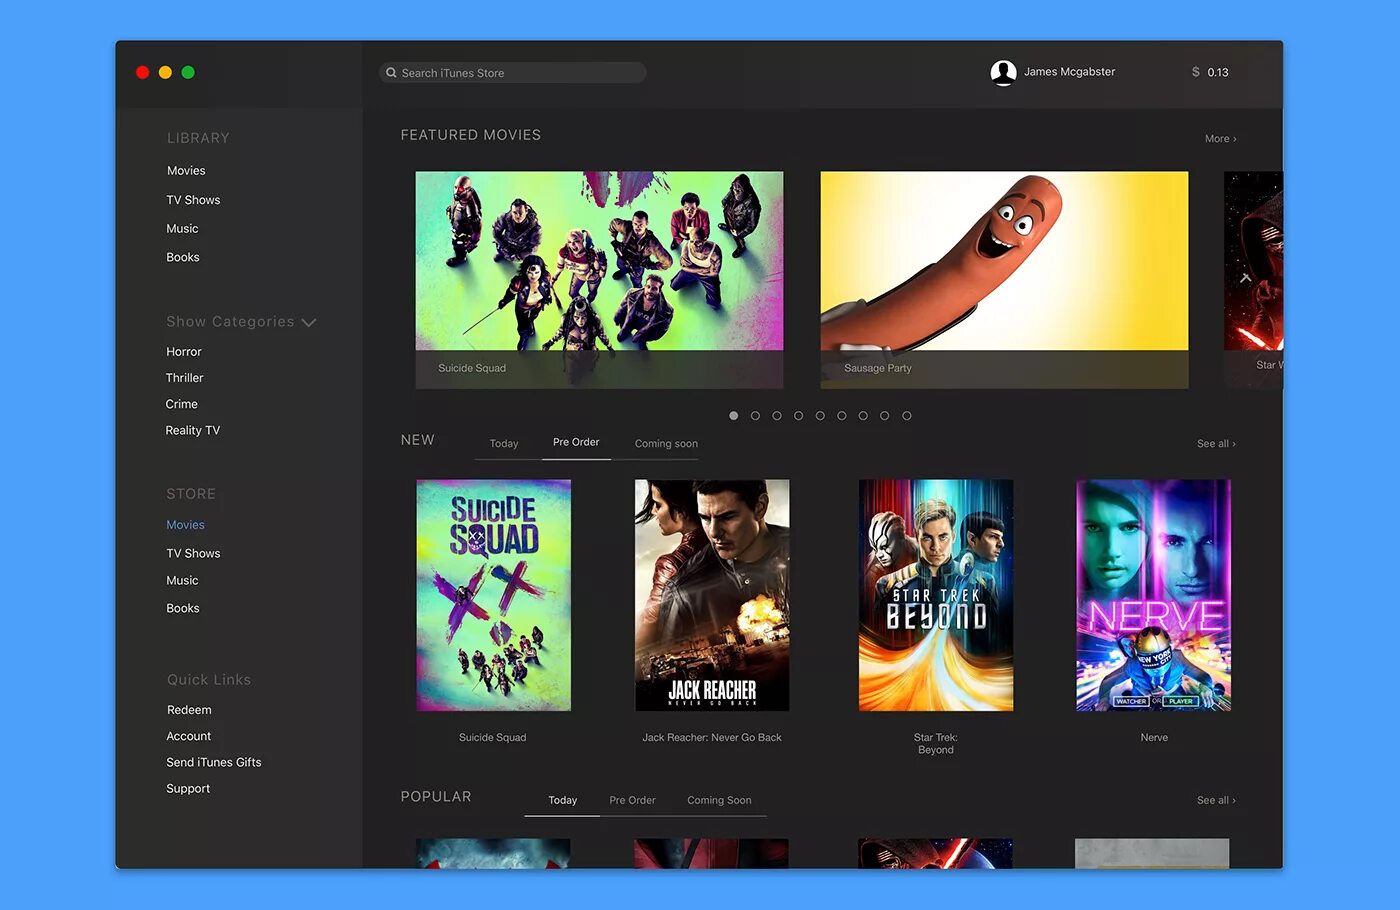Open Library TV Shows
The height and width of the screenshot is (910, 1400).
pos(193,200)
